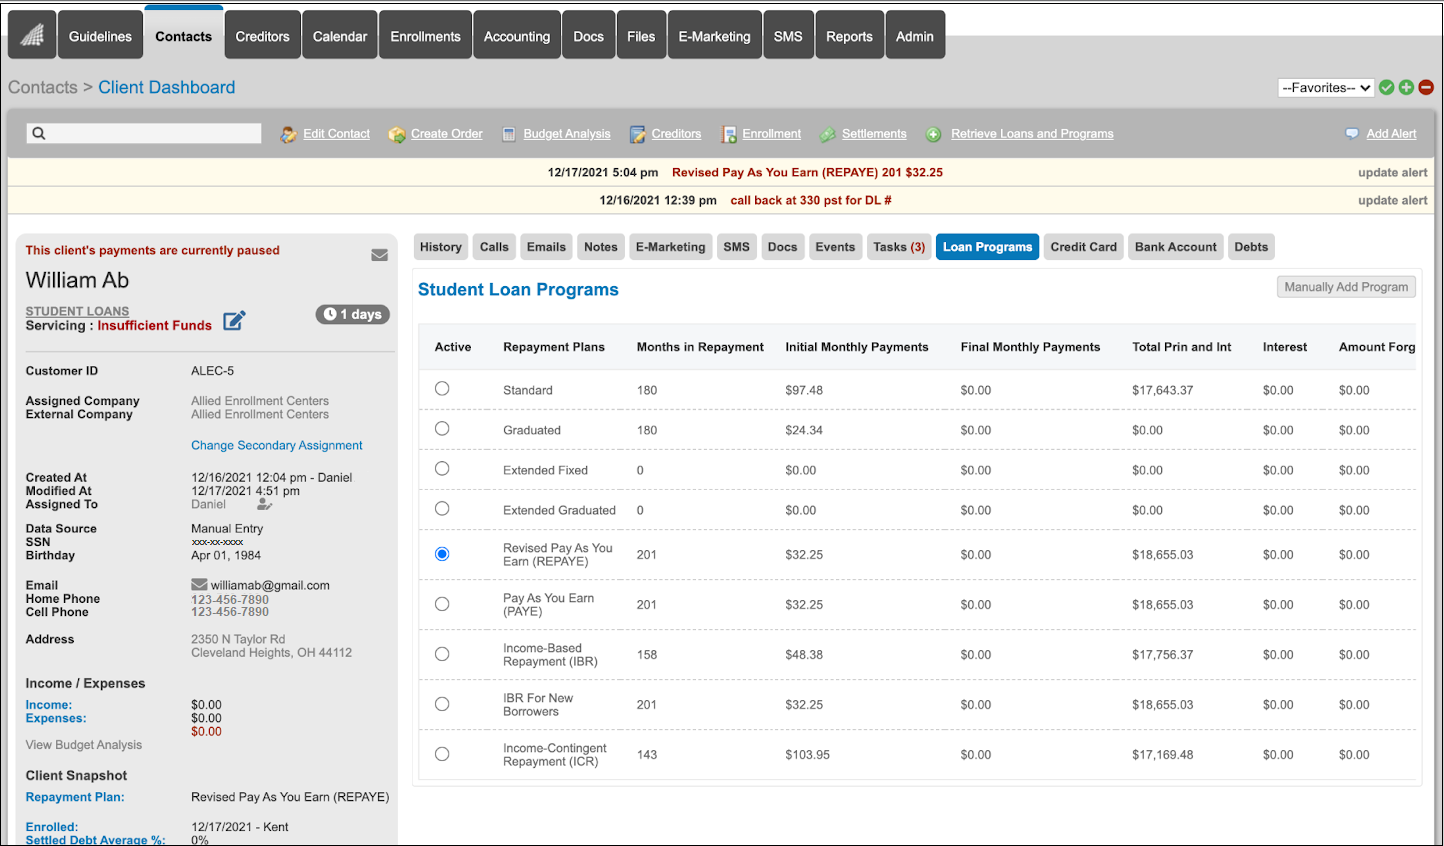Click Change Secondary Assignment link
Image resolution: width=1444 pixels, height=846 pixels.
tap(277, 446)
